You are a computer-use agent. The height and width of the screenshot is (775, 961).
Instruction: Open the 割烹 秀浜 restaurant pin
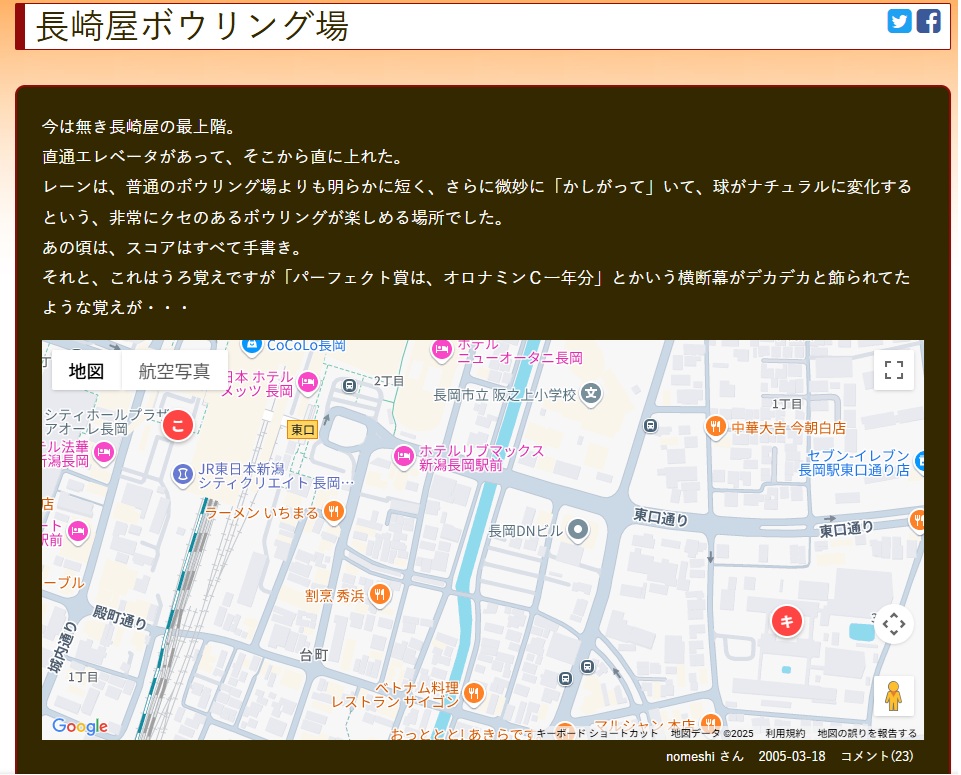(x=380, y=594)
